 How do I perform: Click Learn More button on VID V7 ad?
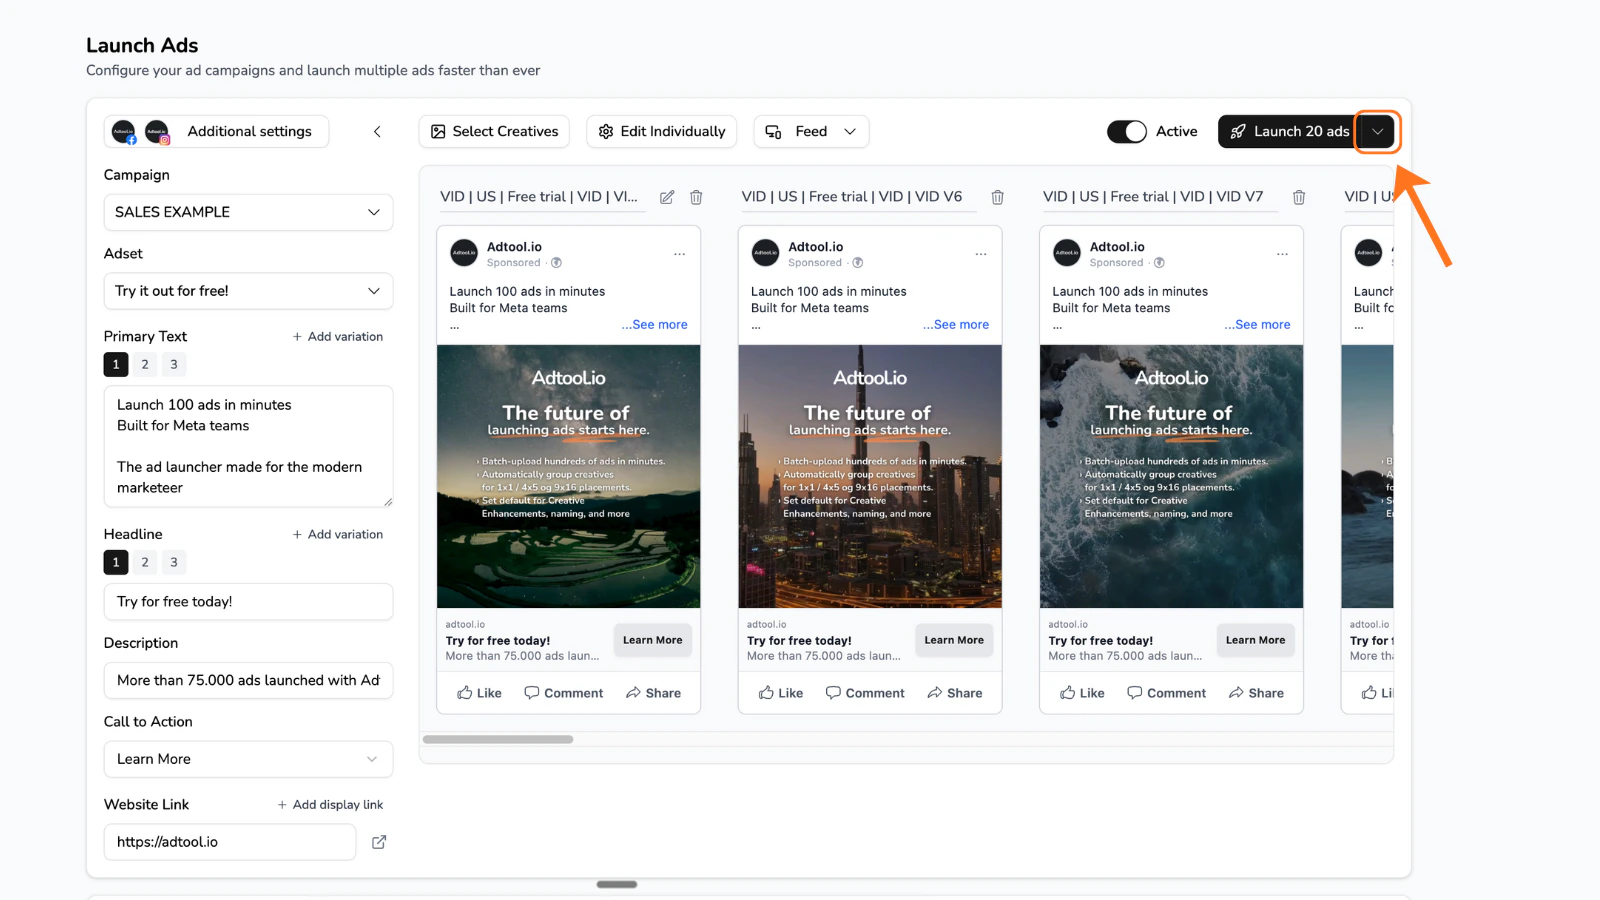pos(1256,640)
